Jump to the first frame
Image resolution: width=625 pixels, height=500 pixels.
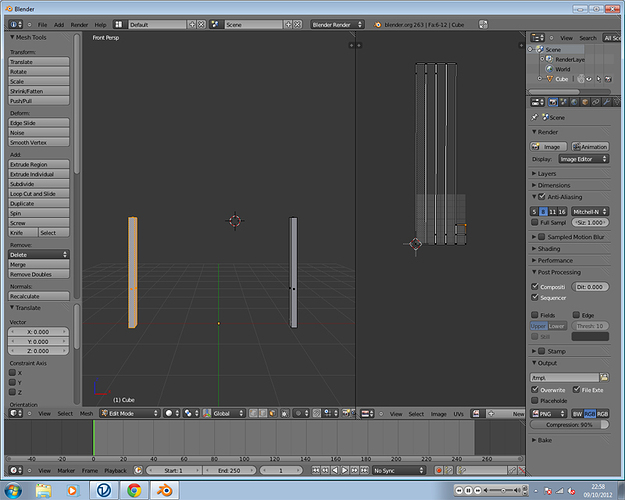pos(316,470)
